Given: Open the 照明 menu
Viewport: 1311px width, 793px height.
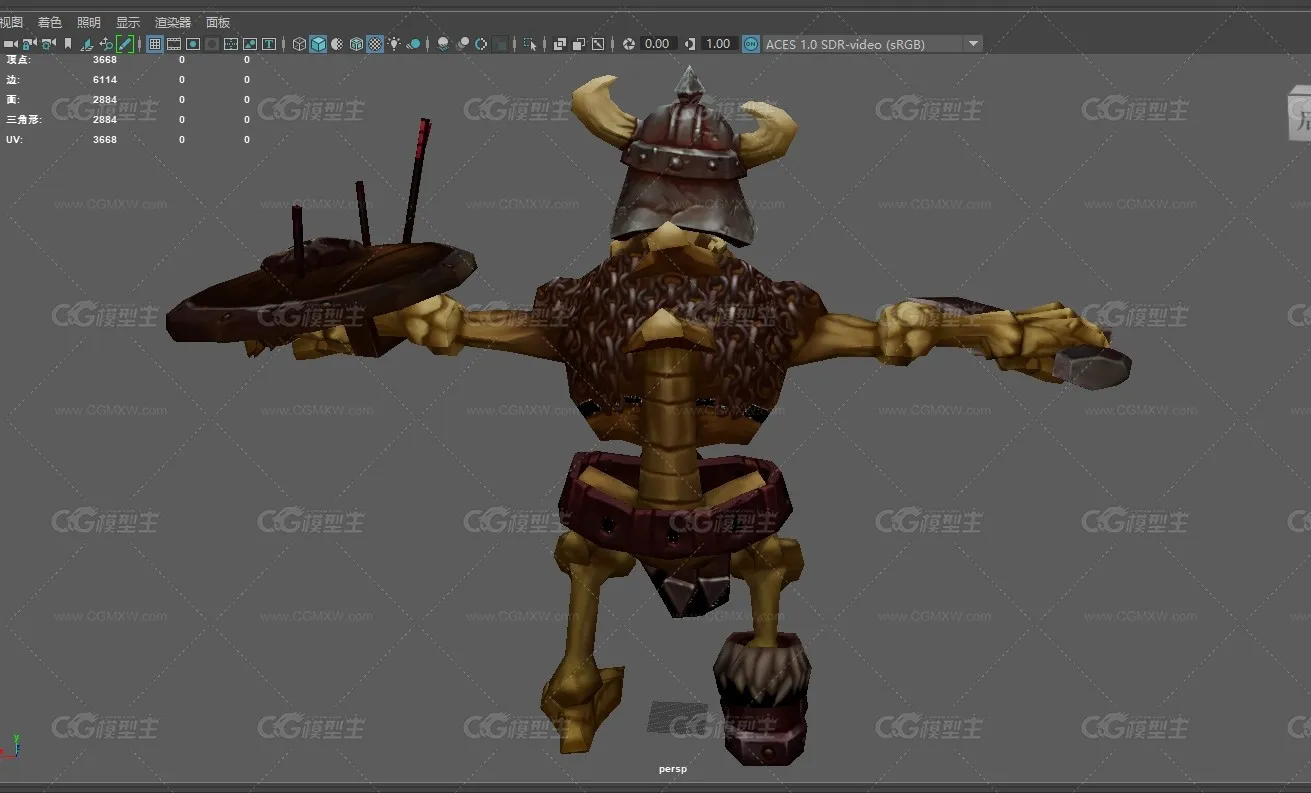Looking at the screenshot, I should point(89,22).
